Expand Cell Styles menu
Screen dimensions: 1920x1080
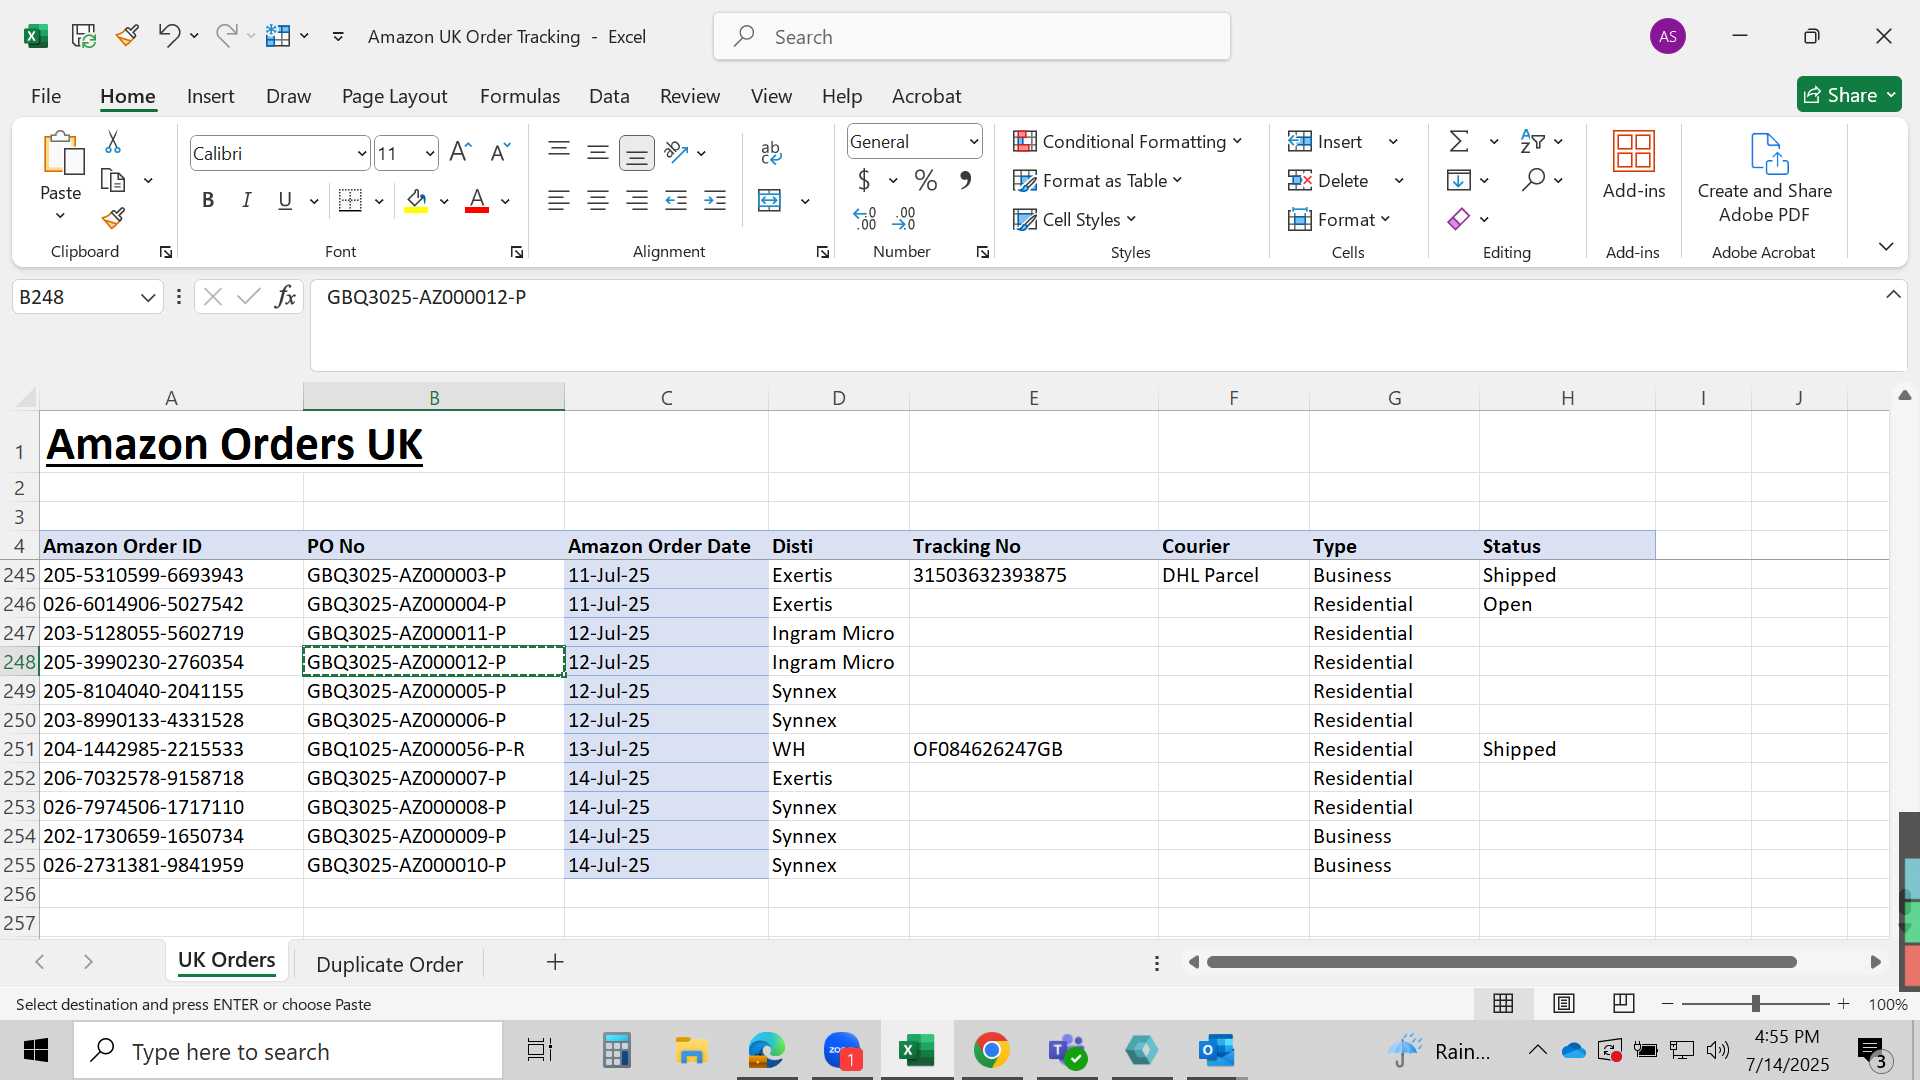pyautogui.click(x=1075, y=219)
